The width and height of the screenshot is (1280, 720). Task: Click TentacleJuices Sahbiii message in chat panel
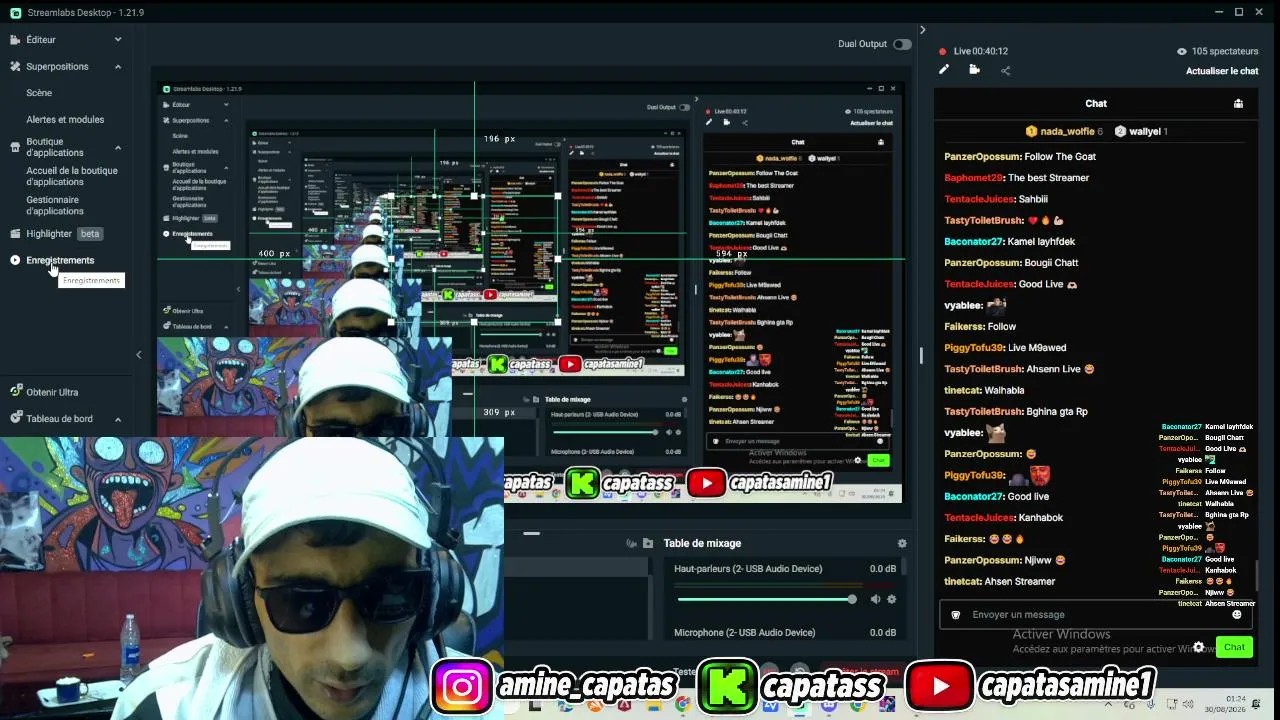pyautogui.click(x=996, y=199)
